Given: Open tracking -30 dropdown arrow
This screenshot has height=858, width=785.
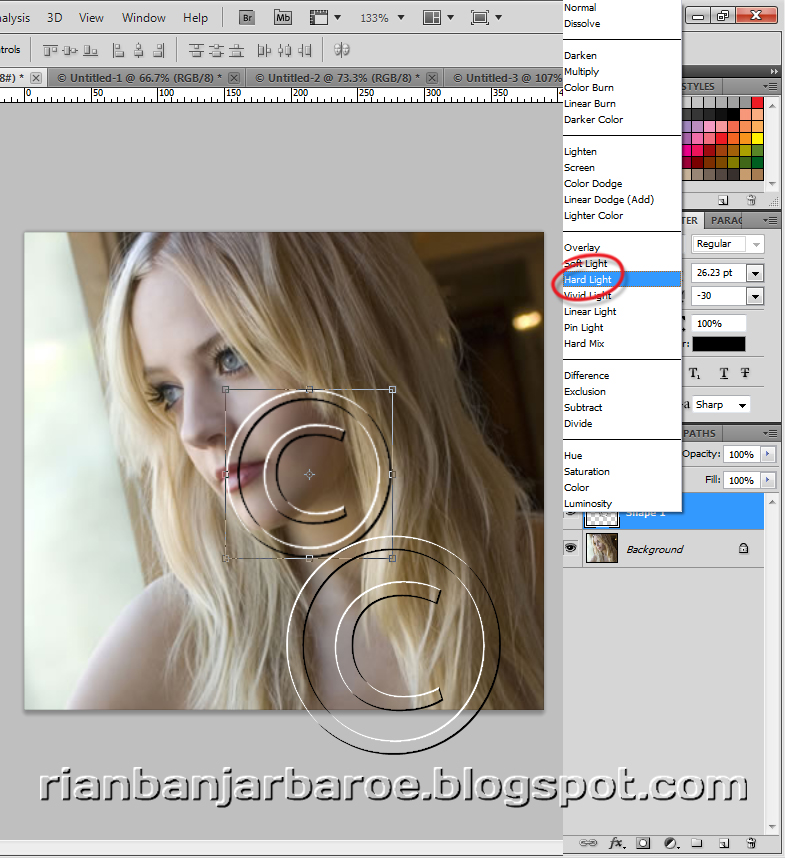Looking at the screenshot, I should (755, 297).
